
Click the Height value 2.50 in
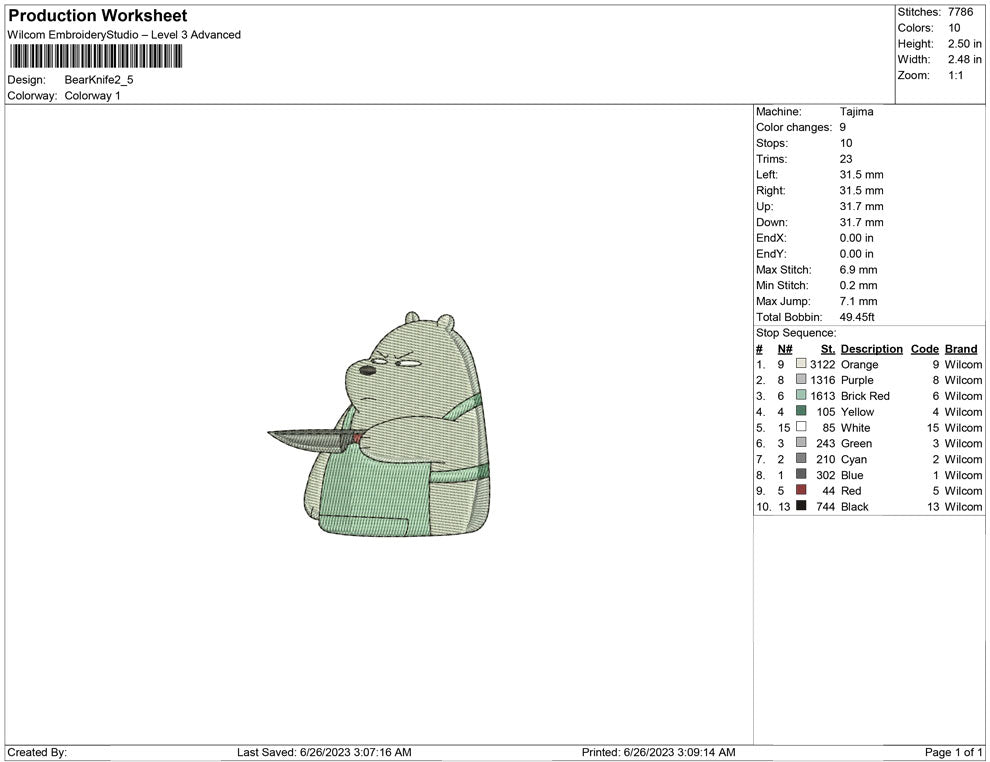point(964,44)
